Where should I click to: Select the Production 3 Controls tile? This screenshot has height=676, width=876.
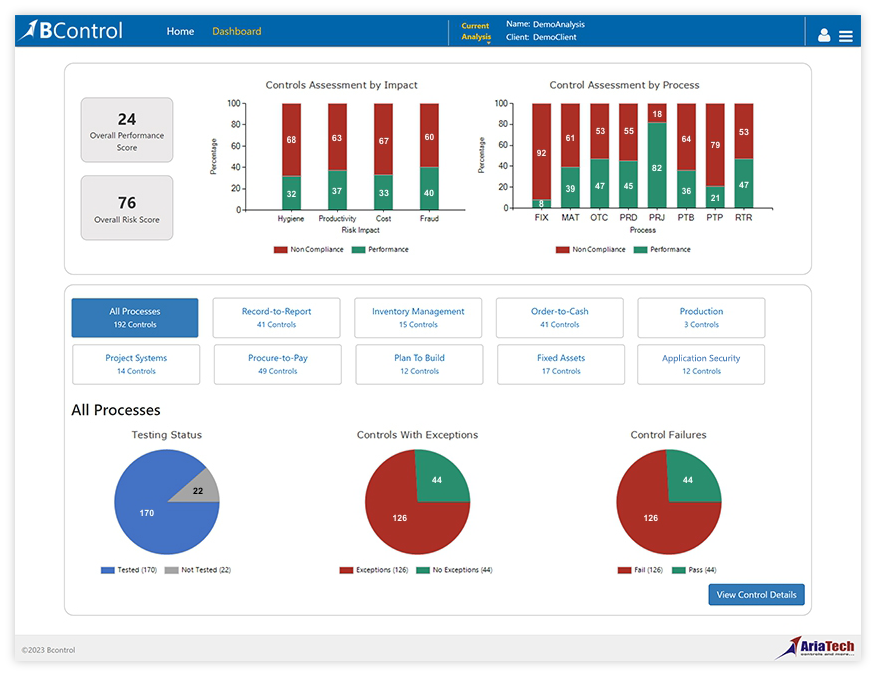click(x=701, y=317)
